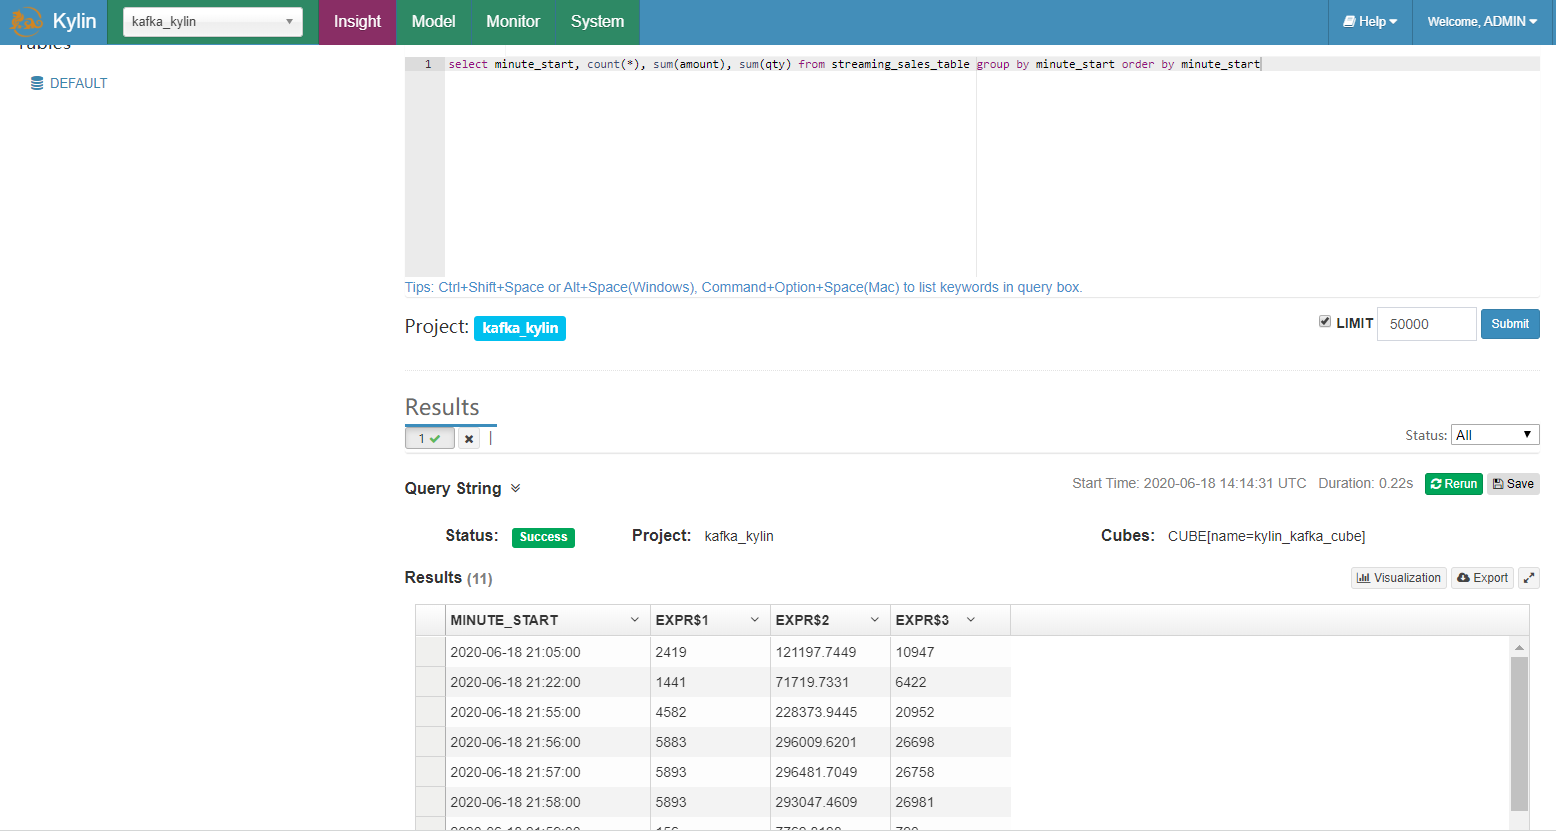The width and height of the screenshot is (1556, 832).
Task: Click EXPR$1 value 2419
Action: (710, 652)
